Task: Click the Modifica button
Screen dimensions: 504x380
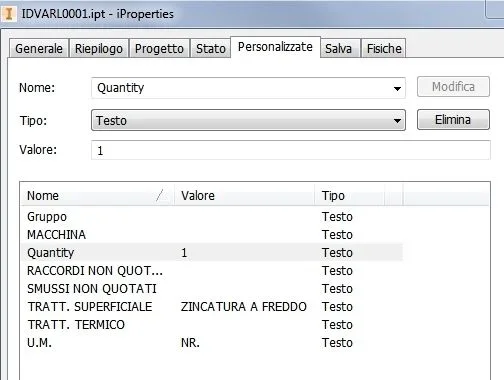Action: [453, 87]
